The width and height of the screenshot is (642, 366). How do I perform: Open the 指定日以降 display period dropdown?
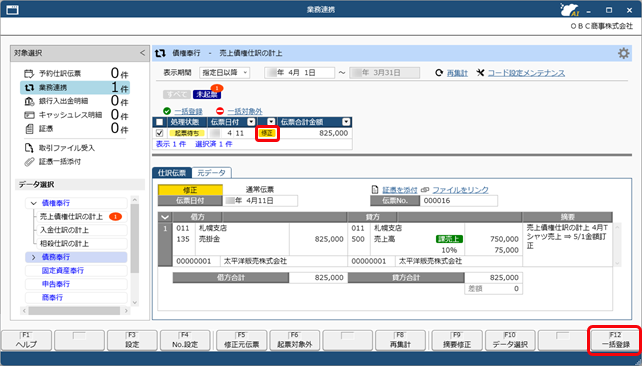pos(224,73)
